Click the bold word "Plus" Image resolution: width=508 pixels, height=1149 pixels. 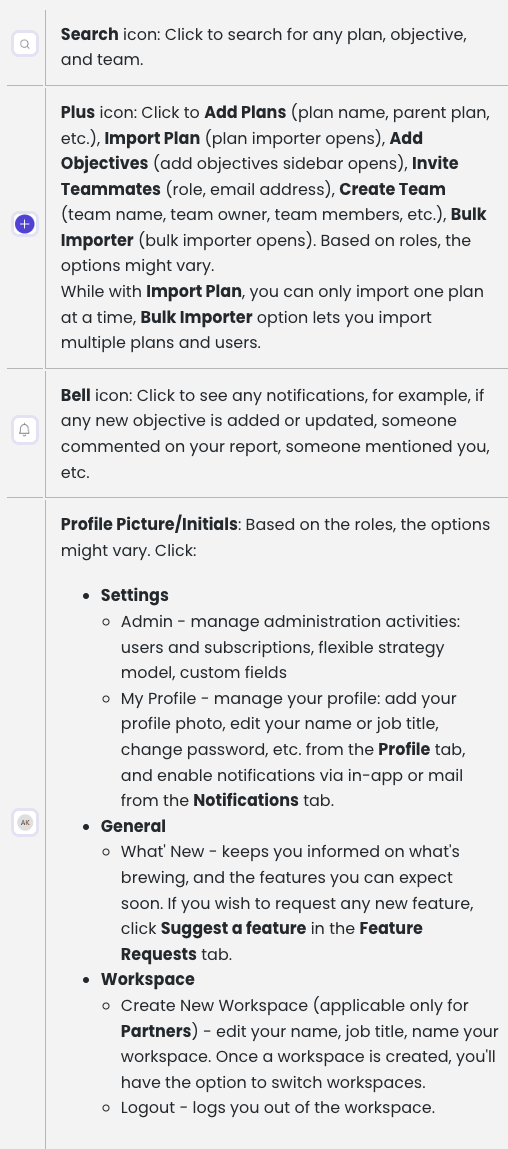78,112
